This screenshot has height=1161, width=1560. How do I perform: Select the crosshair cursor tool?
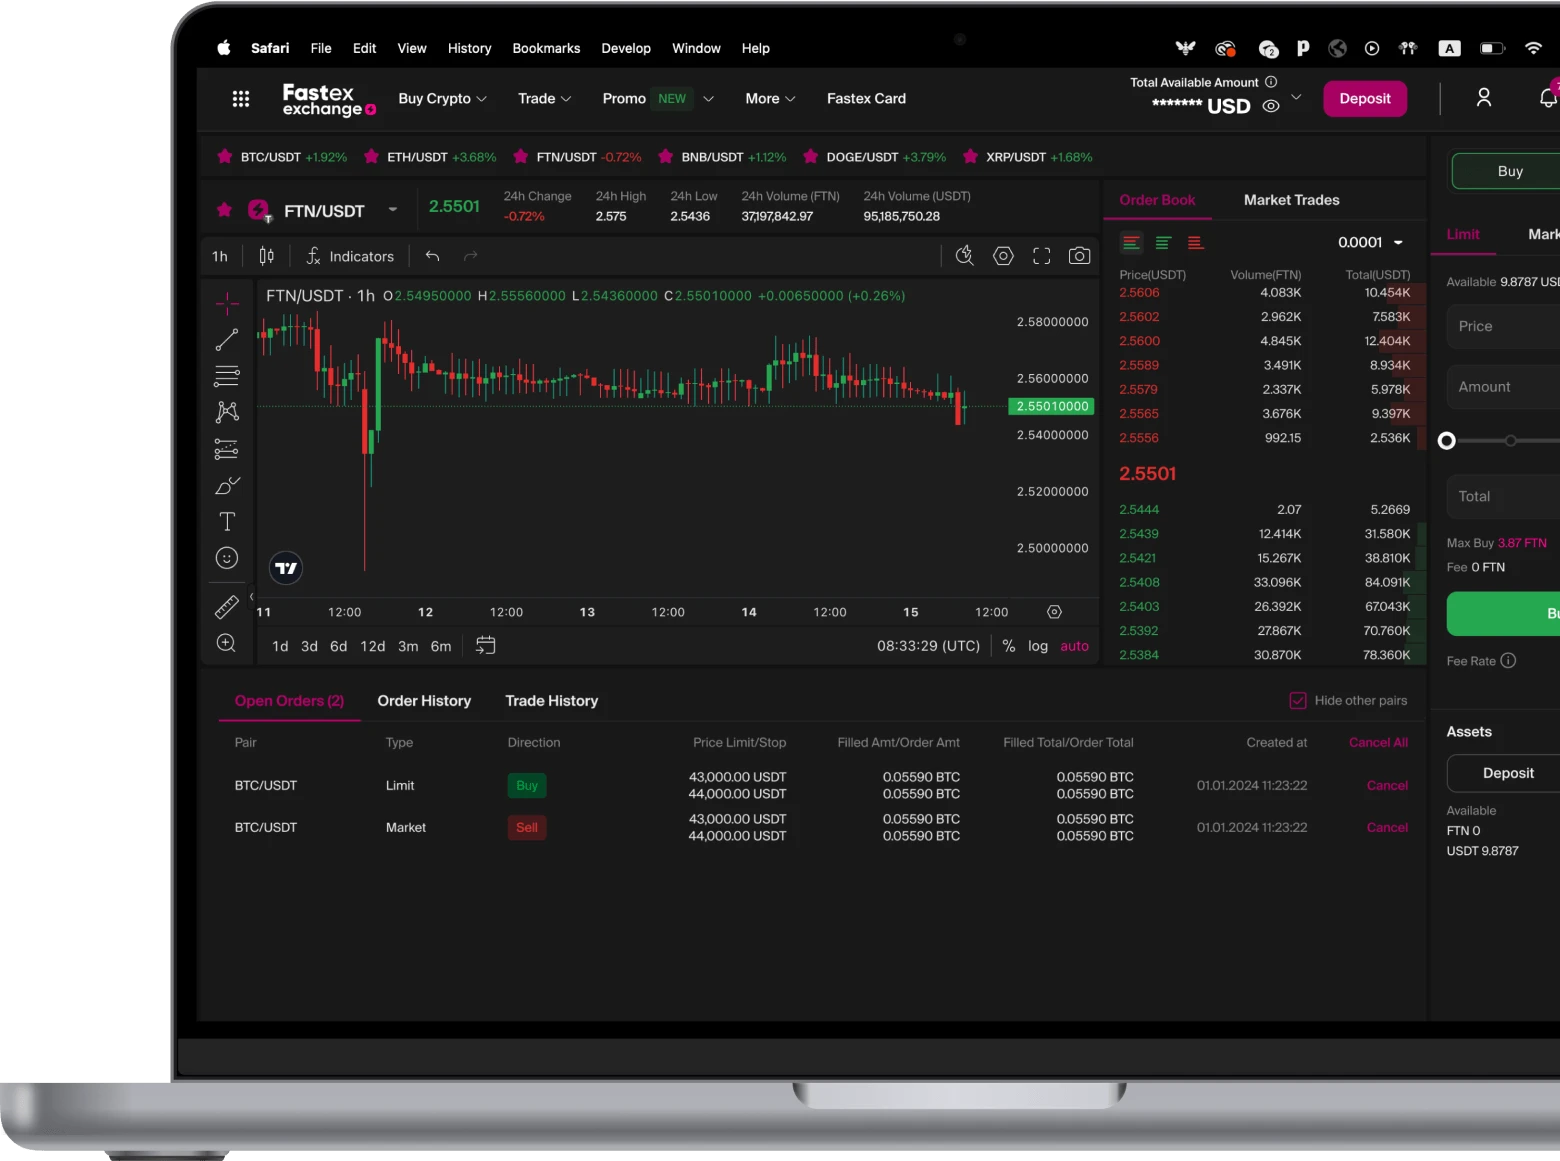coord(227,302)
